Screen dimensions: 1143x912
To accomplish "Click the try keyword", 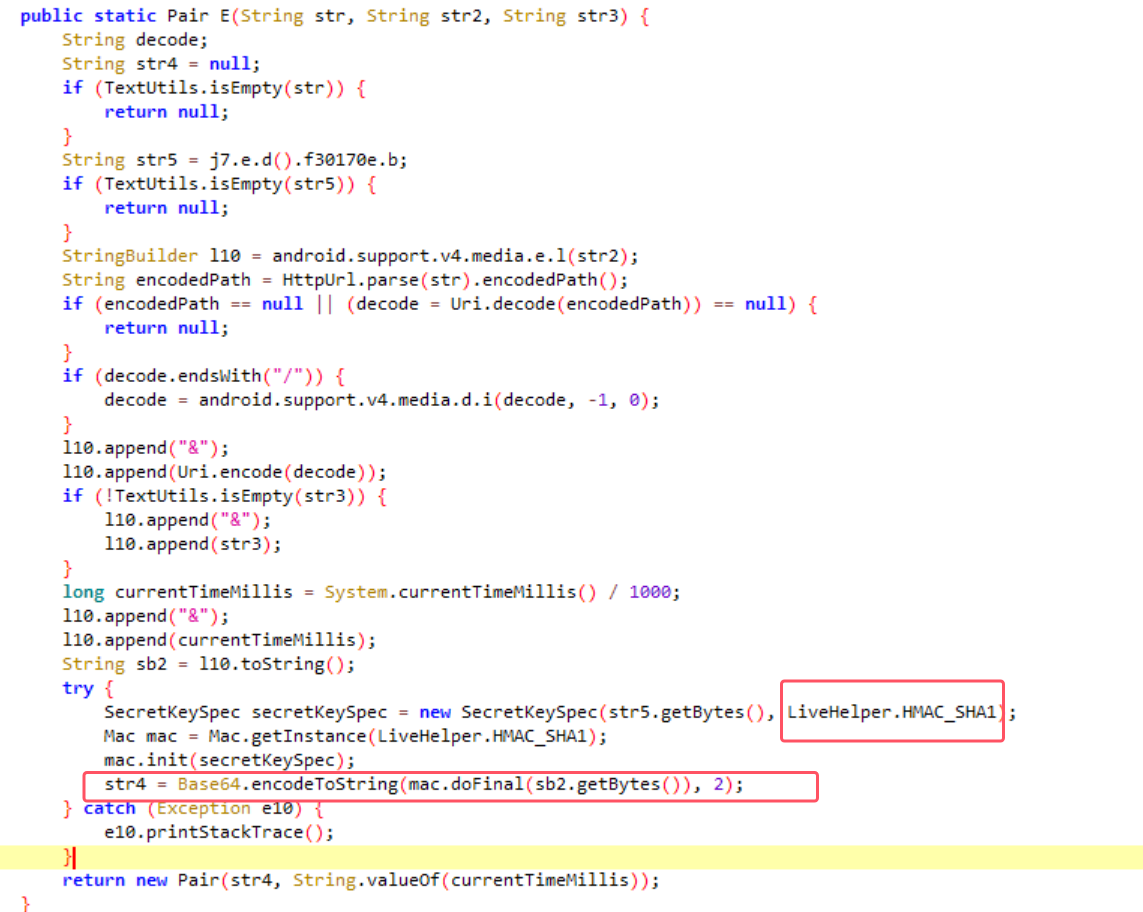I will coord(77,688).
